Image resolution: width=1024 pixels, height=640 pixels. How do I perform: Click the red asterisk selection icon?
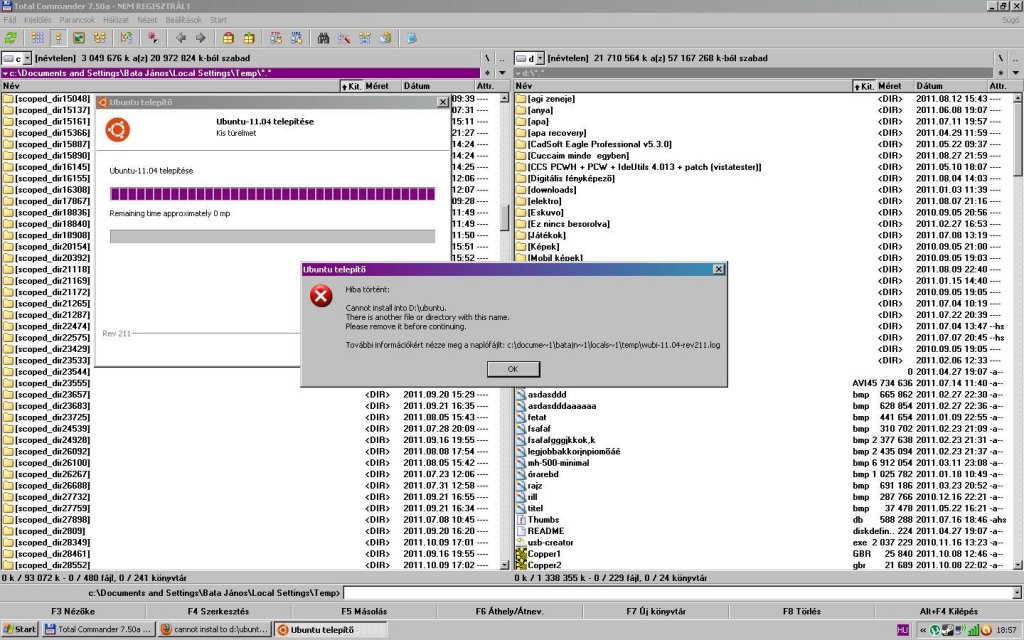[152, 38]
